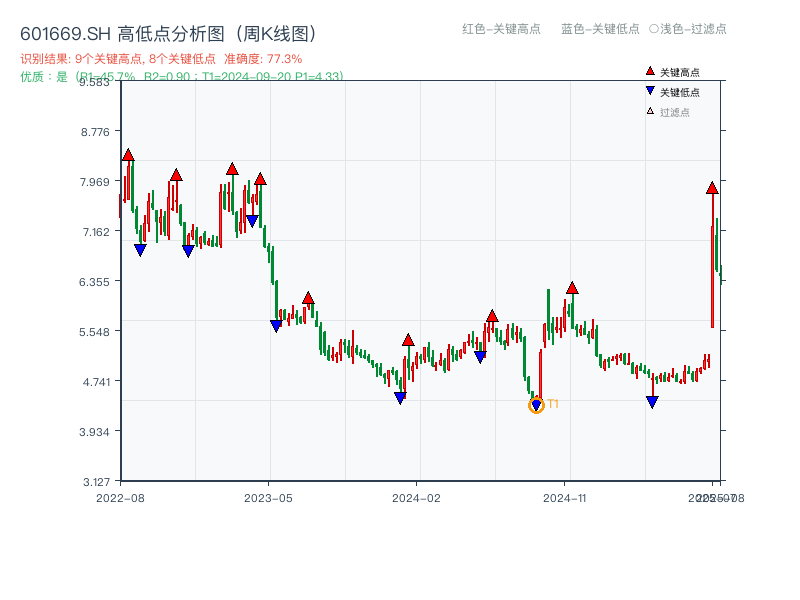This screenshot has height=600, width=800.
Task: Click the red peak marker above the August 2022 high
Action: click(127, 154)
